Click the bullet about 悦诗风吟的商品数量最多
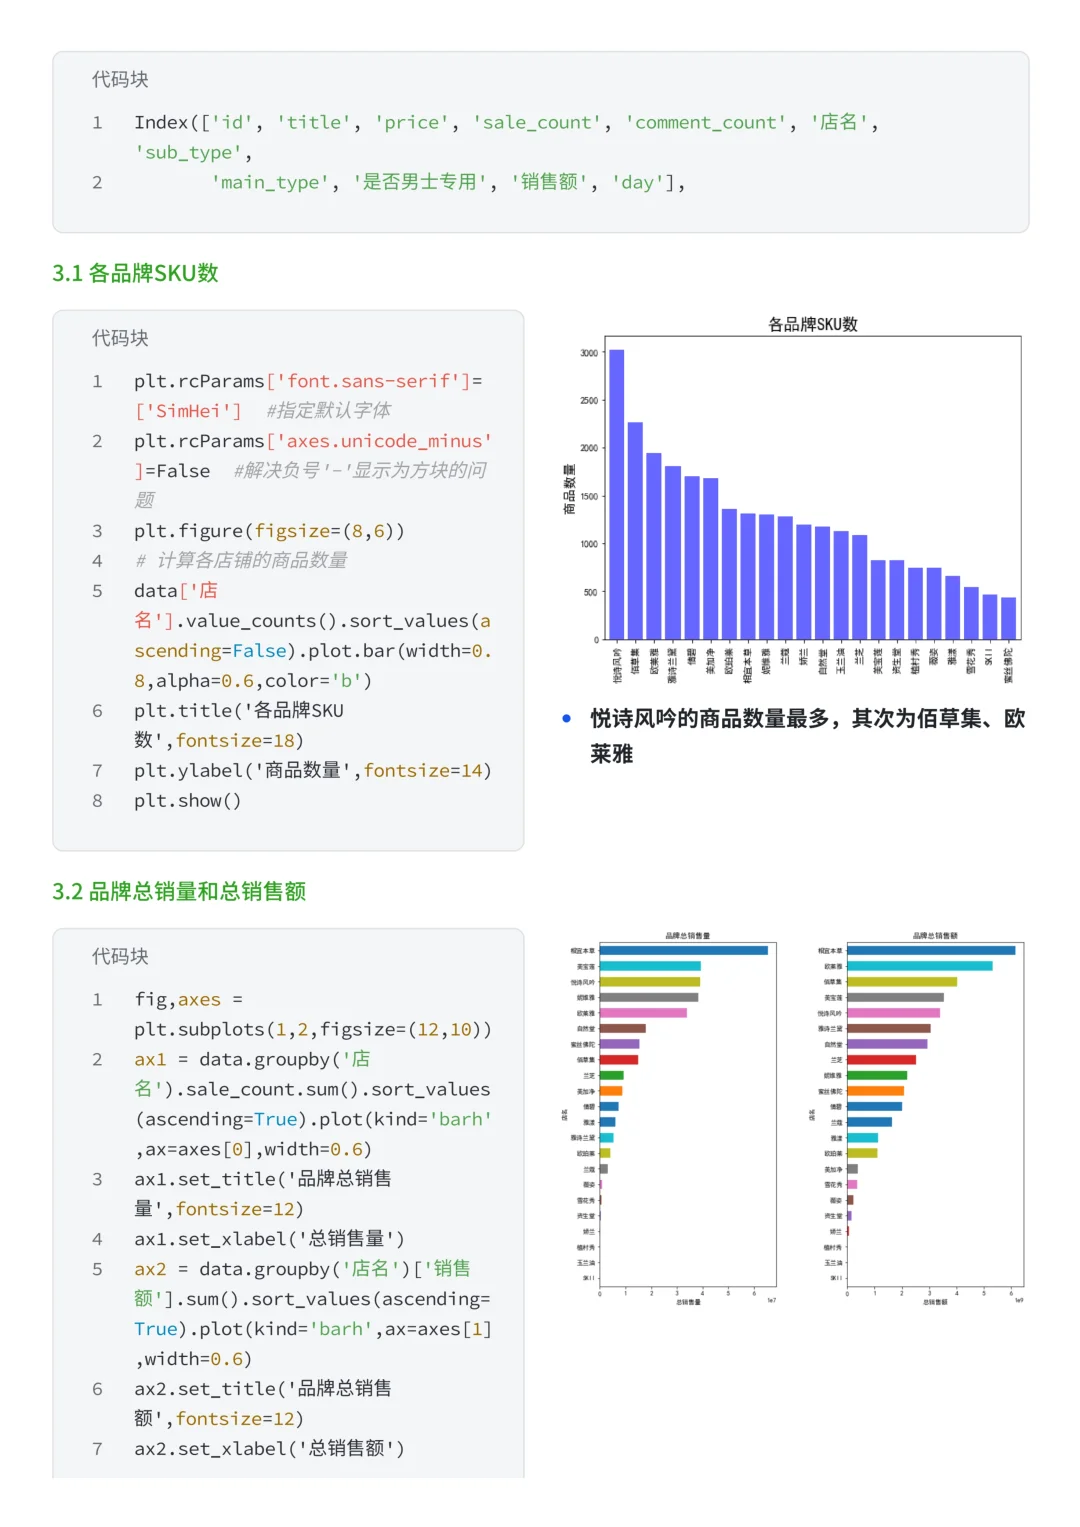The width and height of the screenshot is (1080, 1527). click(807, 736)
